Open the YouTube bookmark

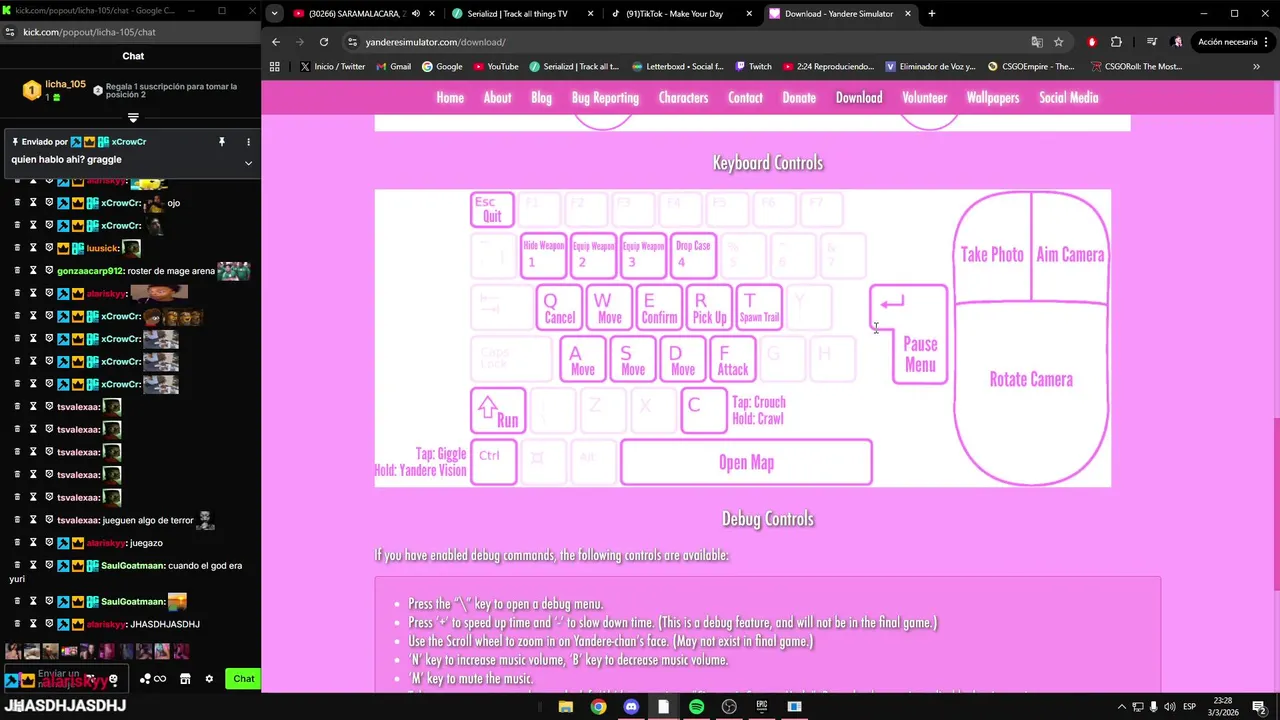point(495,67)
